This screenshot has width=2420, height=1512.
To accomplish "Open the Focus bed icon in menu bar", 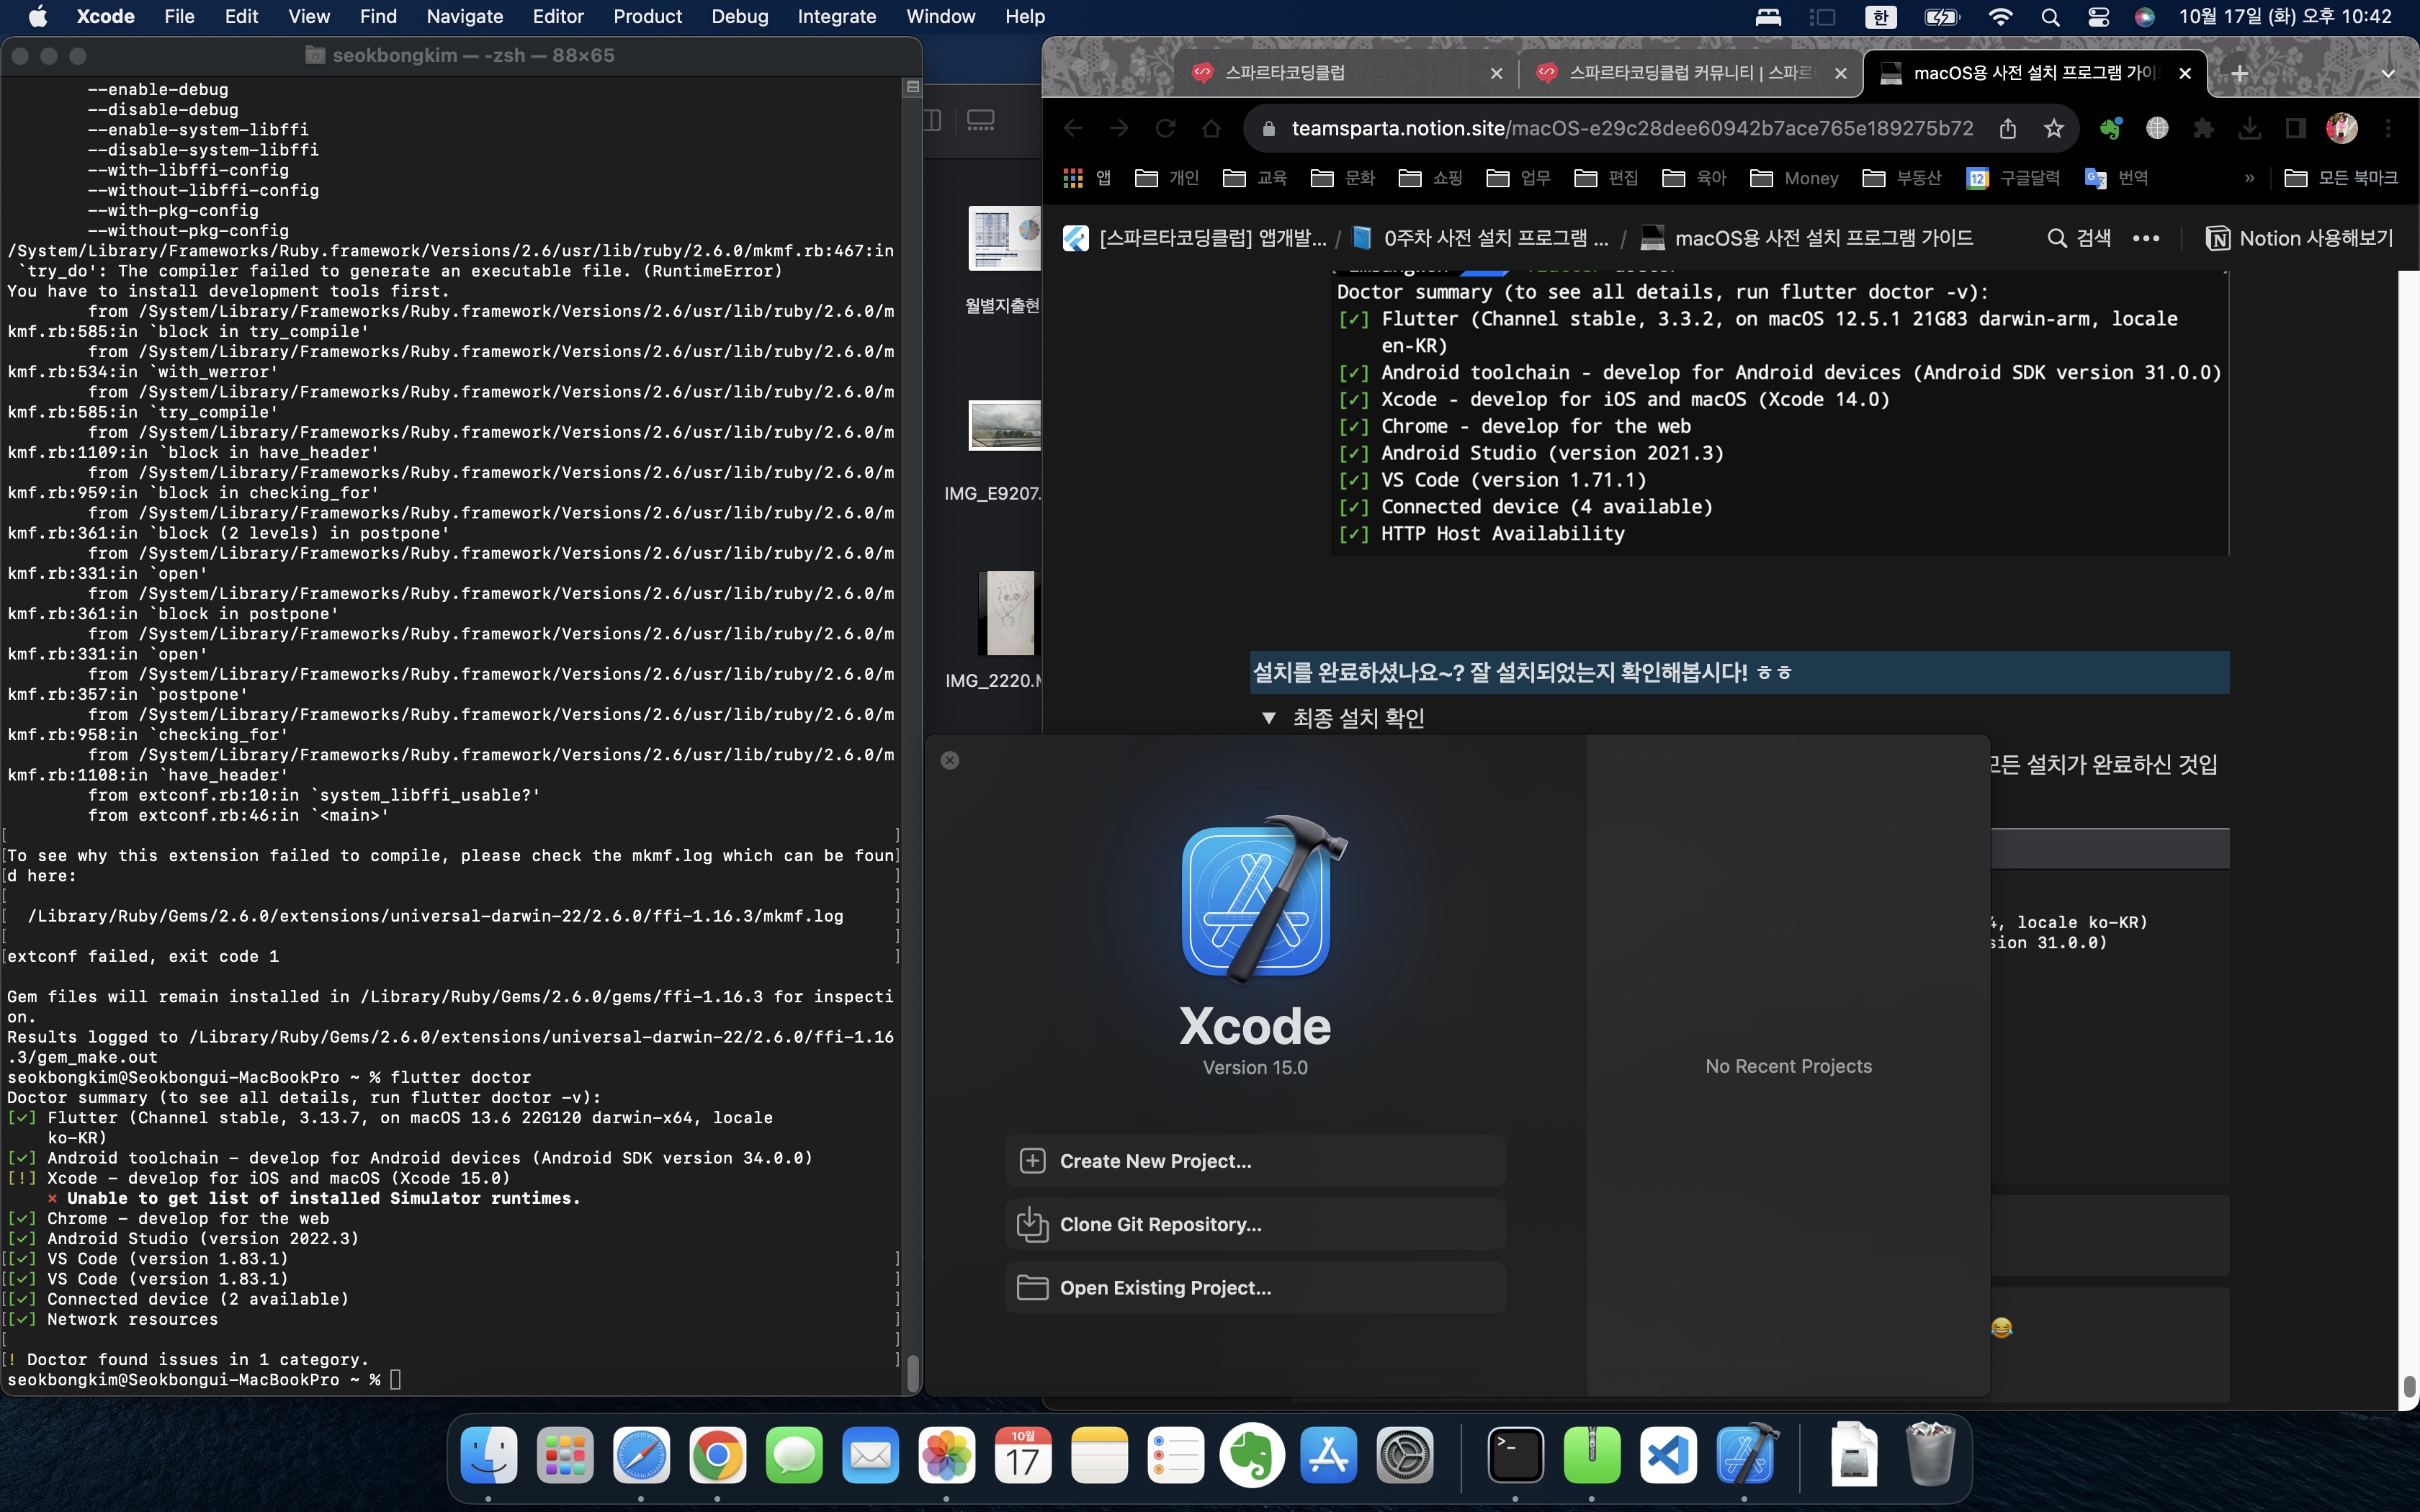I will click(1768, 17).
